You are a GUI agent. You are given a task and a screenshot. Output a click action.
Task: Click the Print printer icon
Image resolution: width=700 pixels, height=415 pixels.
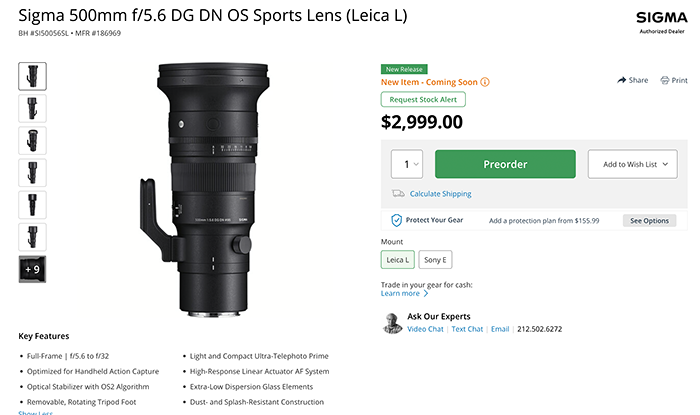pos(664,80)
